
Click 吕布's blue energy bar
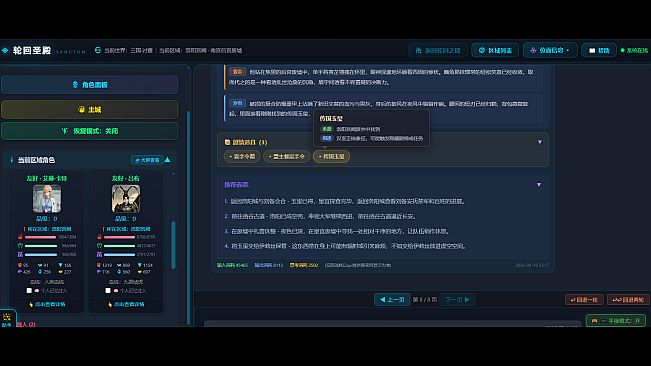coord(119,254)
